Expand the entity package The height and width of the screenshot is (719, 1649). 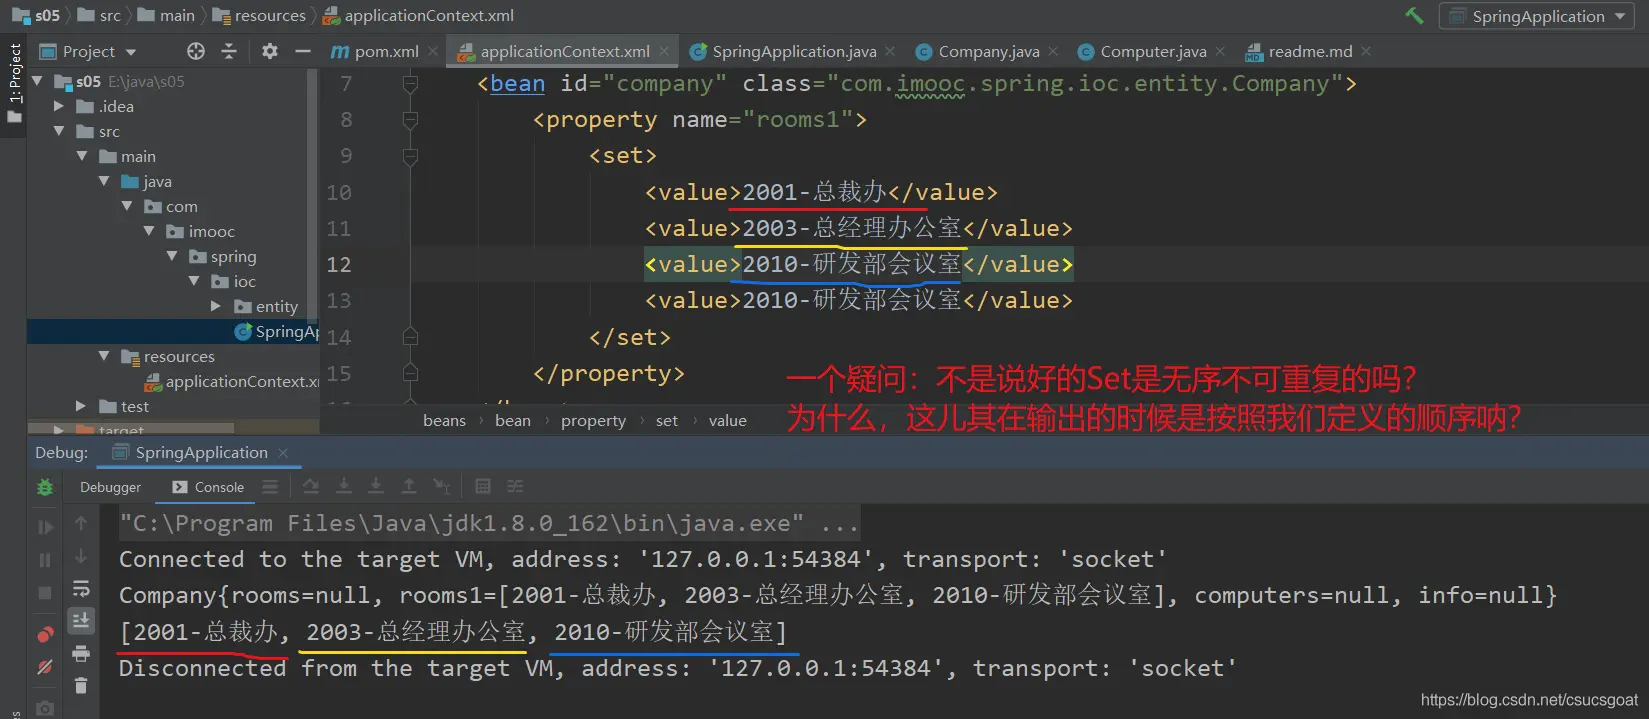pos(216,306)
